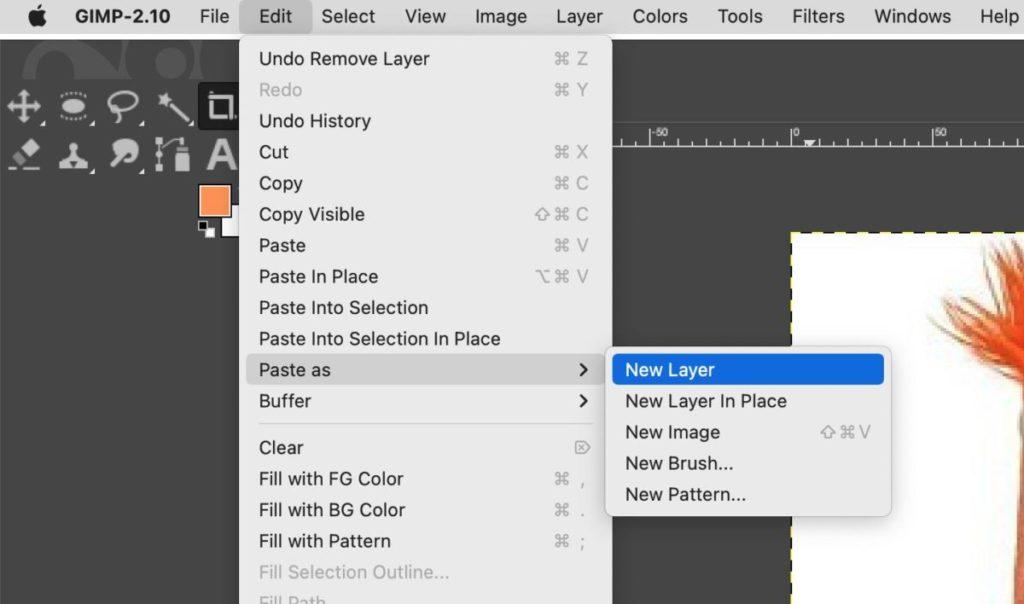This screenshot has width=1024, height=604.
Task: Select the Move tool
Action: tap(24, 106)
